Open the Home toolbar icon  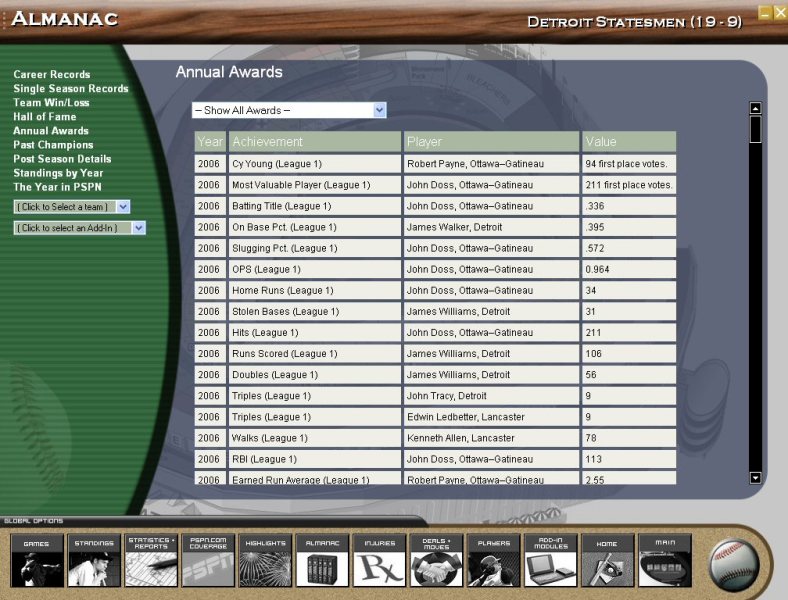[607, 561]
